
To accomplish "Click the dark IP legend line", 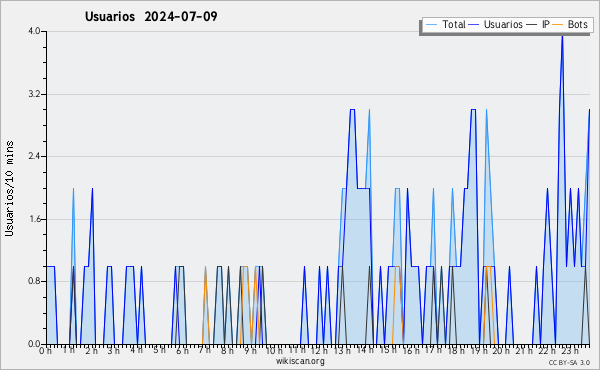I will [x=532, y=25].
